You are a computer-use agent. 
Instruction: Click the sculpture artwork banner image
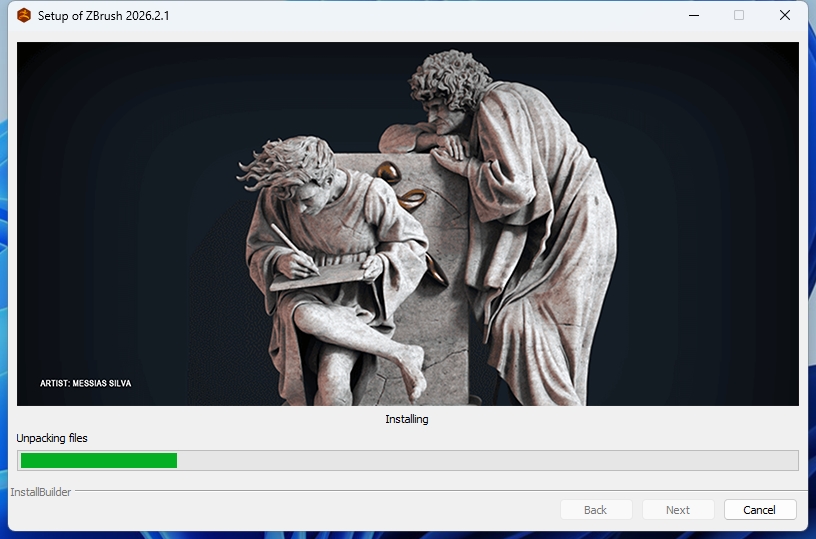407,224
